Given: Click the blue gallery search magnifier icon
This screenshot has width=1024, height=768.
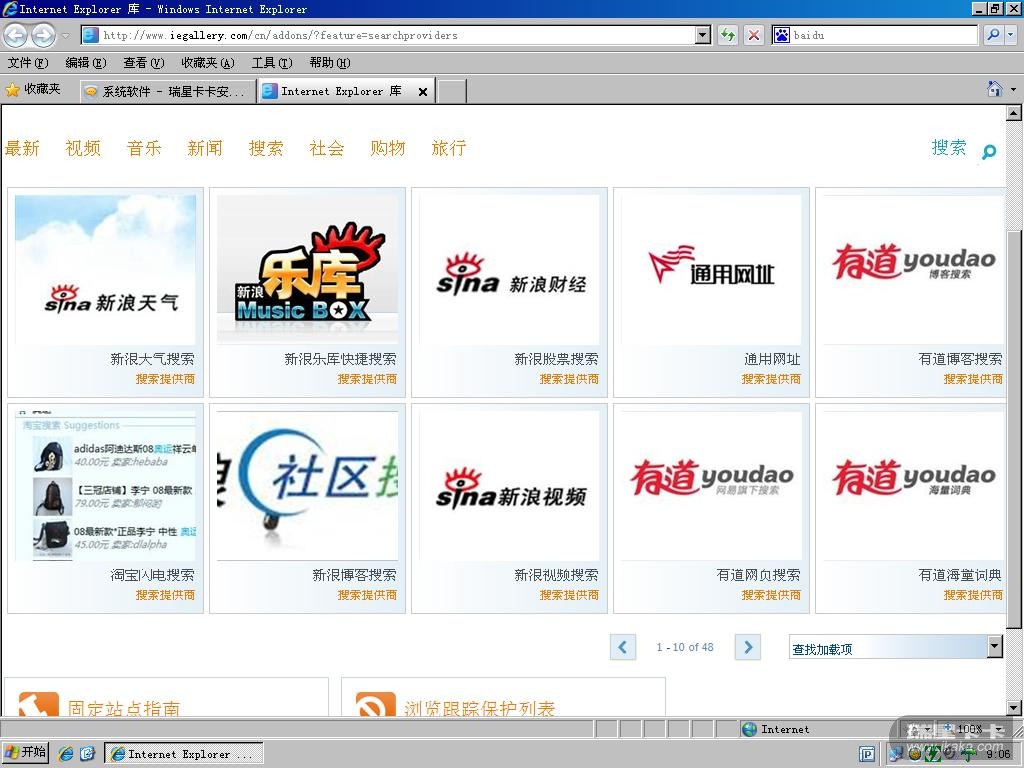Looking at the screenshot, I should pos(989,152).
